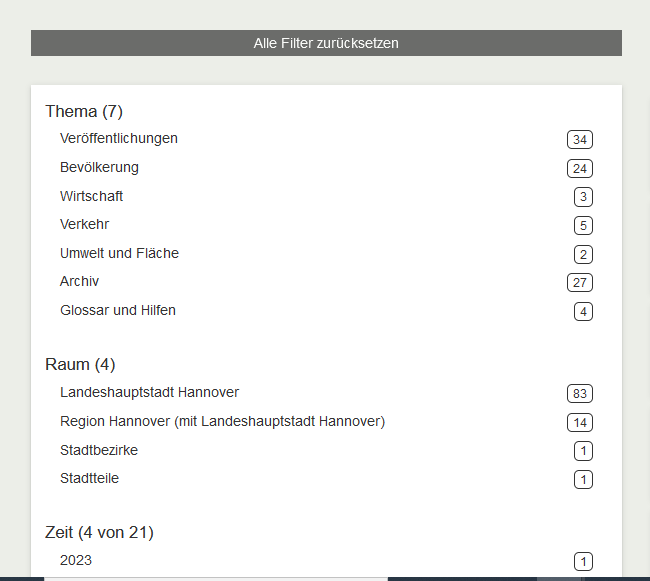This screenshot has width=650, height=581.
Task: Expand the Zeit (4 von 21) section
Action: (x=99, y=532)
